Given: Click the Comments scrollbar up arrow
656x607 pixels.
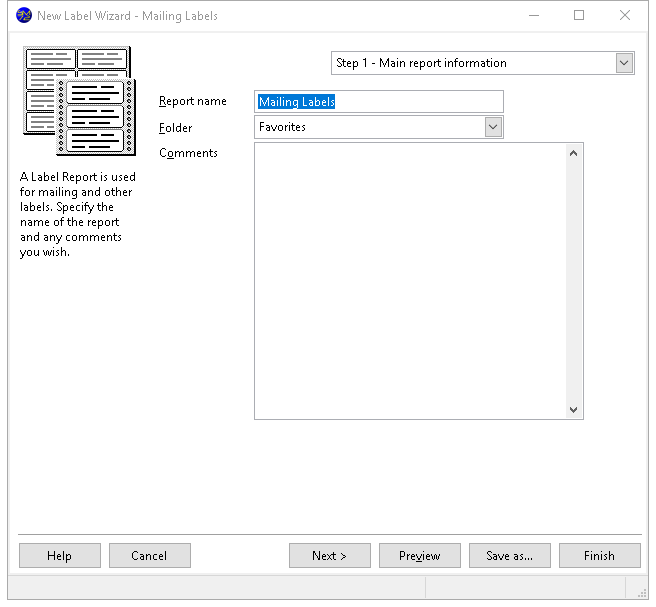Looking at the screenshot, I should (x=574, y=154).
